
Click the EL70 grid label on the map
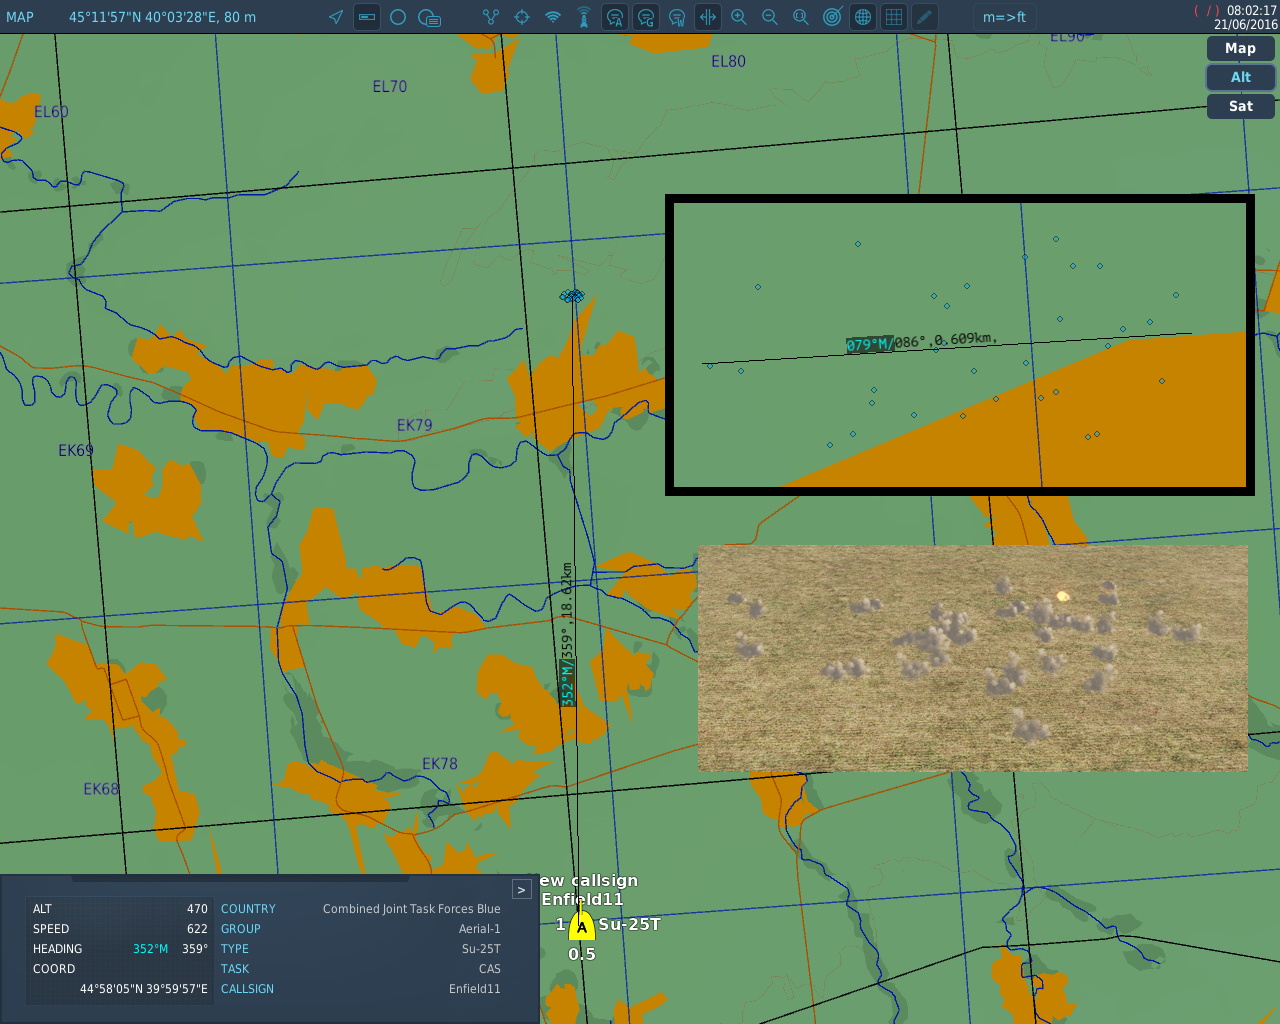pos(389,86)
